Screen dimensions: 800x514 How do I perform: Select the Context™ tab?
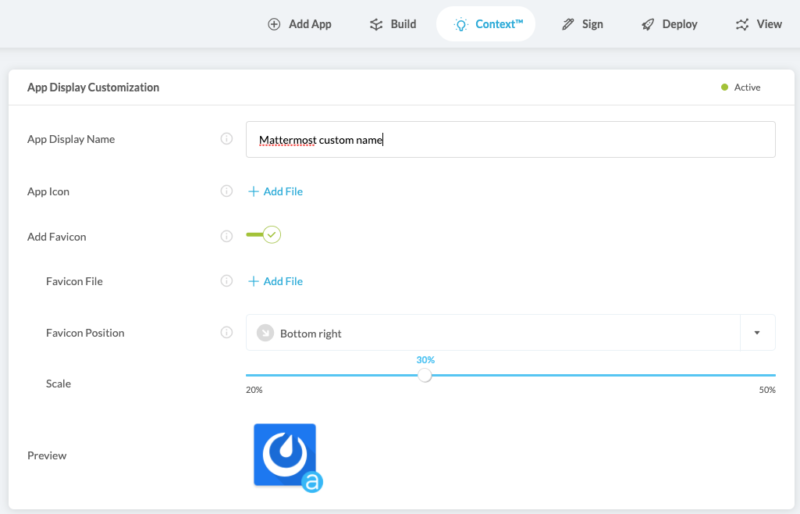[486, 24]
